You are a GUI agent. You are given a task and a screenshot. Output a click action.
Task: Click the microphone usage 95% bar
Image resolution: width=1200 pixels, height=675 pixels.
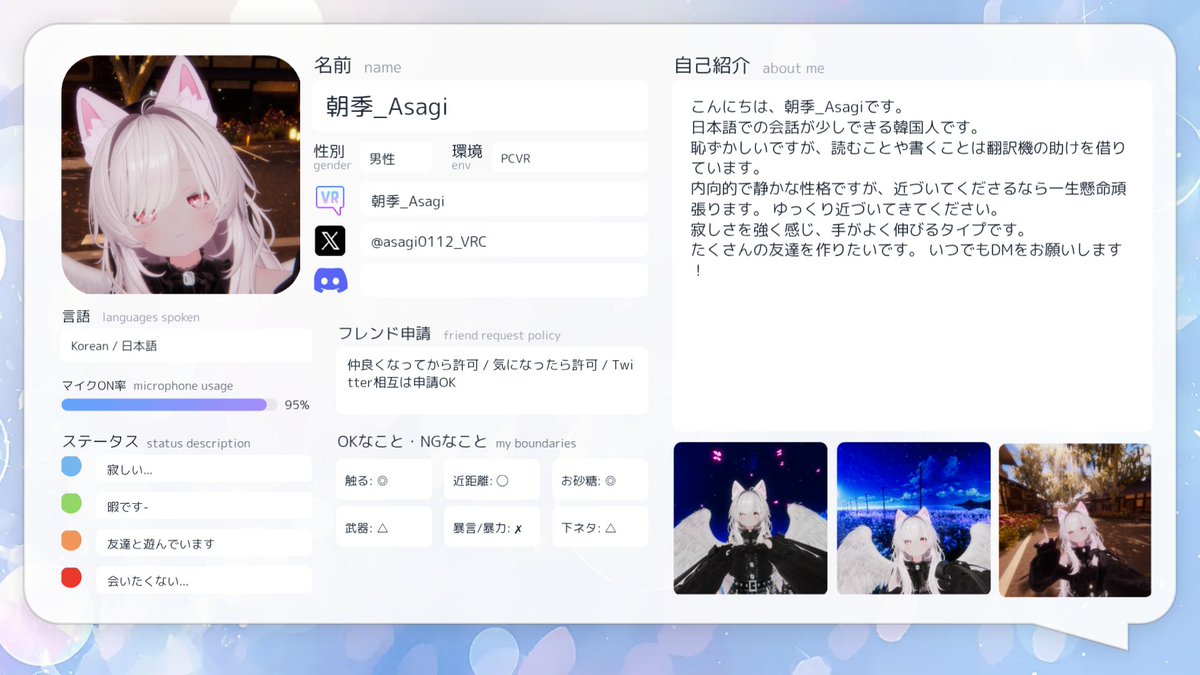tap(169, 405)
